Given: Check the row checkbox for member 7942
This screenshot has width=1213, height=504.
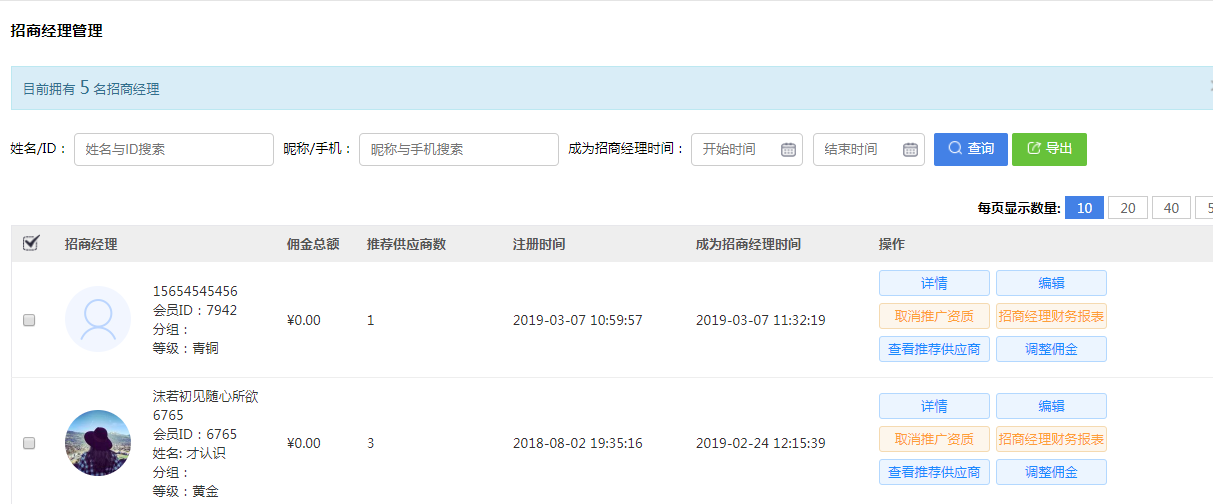Looking at the screenshot, I should [x=29, y=320].
